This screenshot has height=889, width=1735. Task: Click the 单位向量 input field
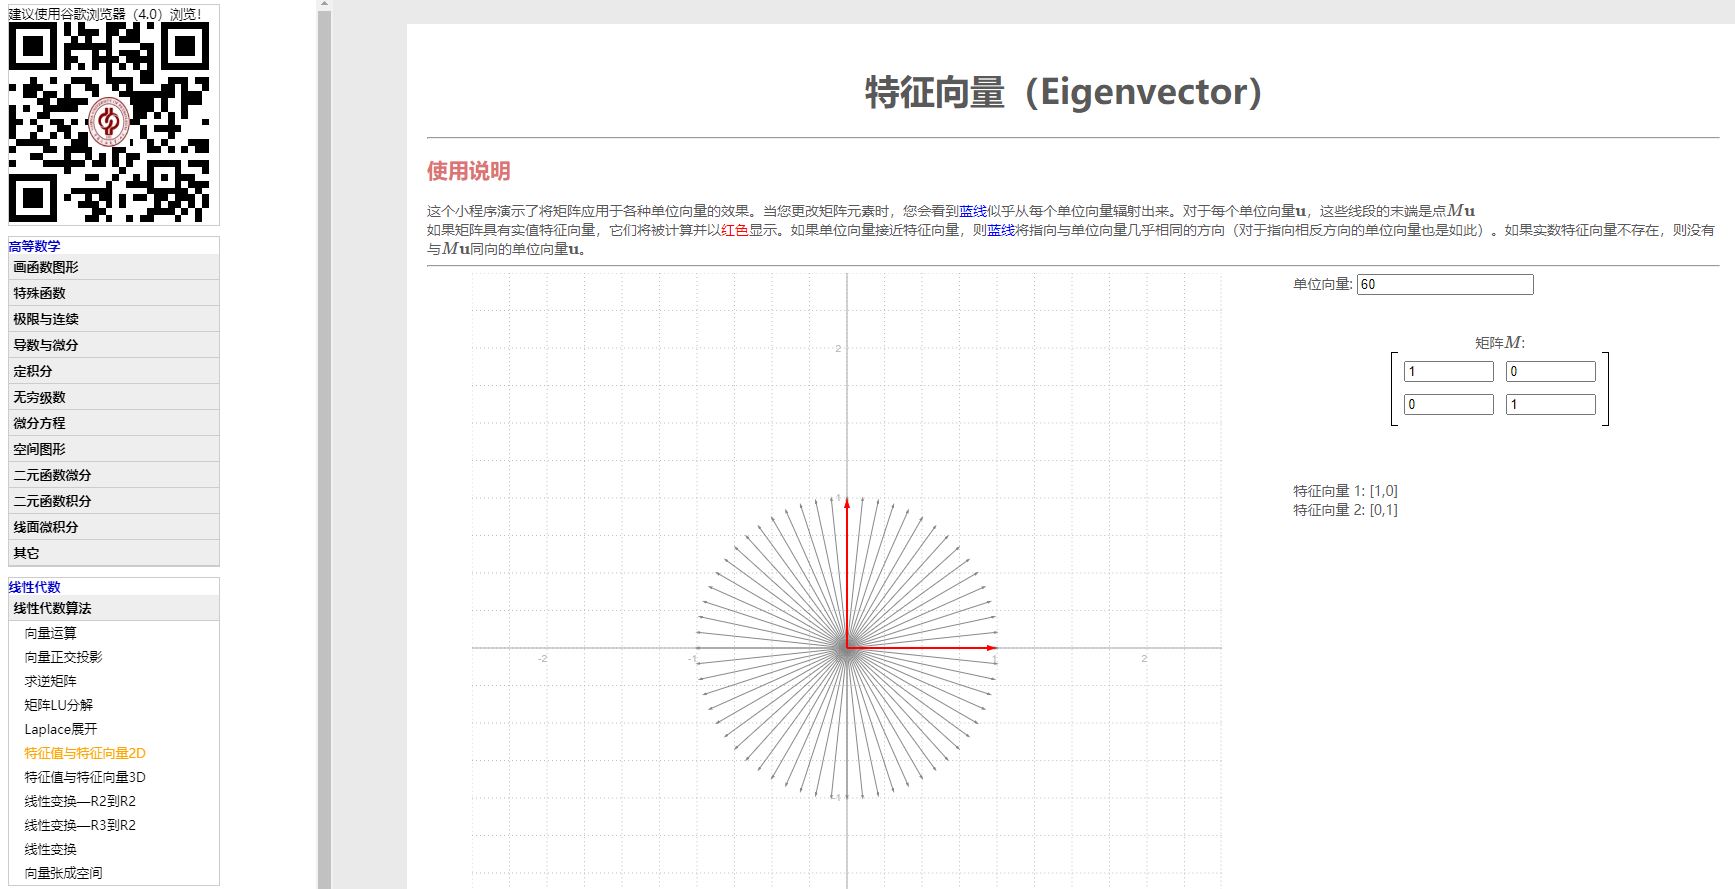pyautogui.click(x=1444, y=285)
